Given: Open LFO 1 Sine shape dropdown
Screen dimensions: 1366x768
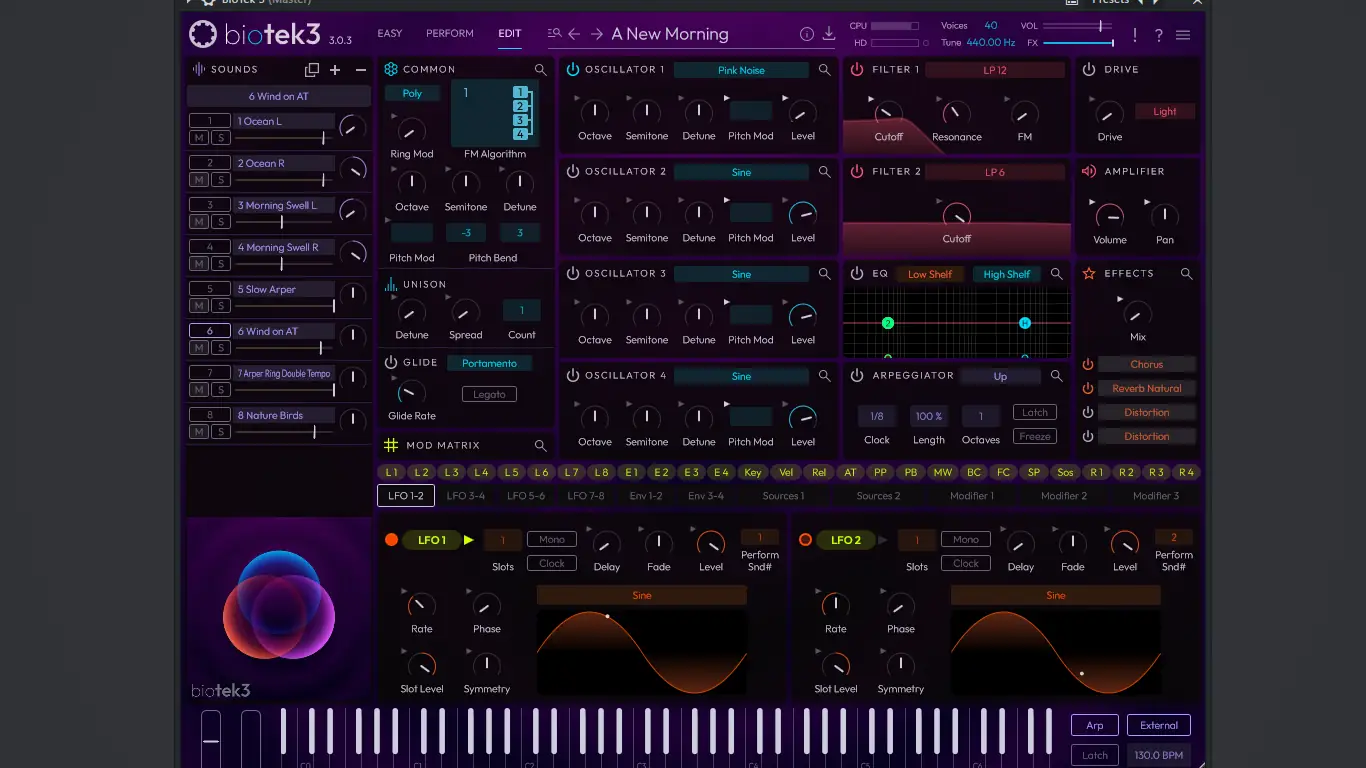Looking at the screenshot, I should point(642,596).
